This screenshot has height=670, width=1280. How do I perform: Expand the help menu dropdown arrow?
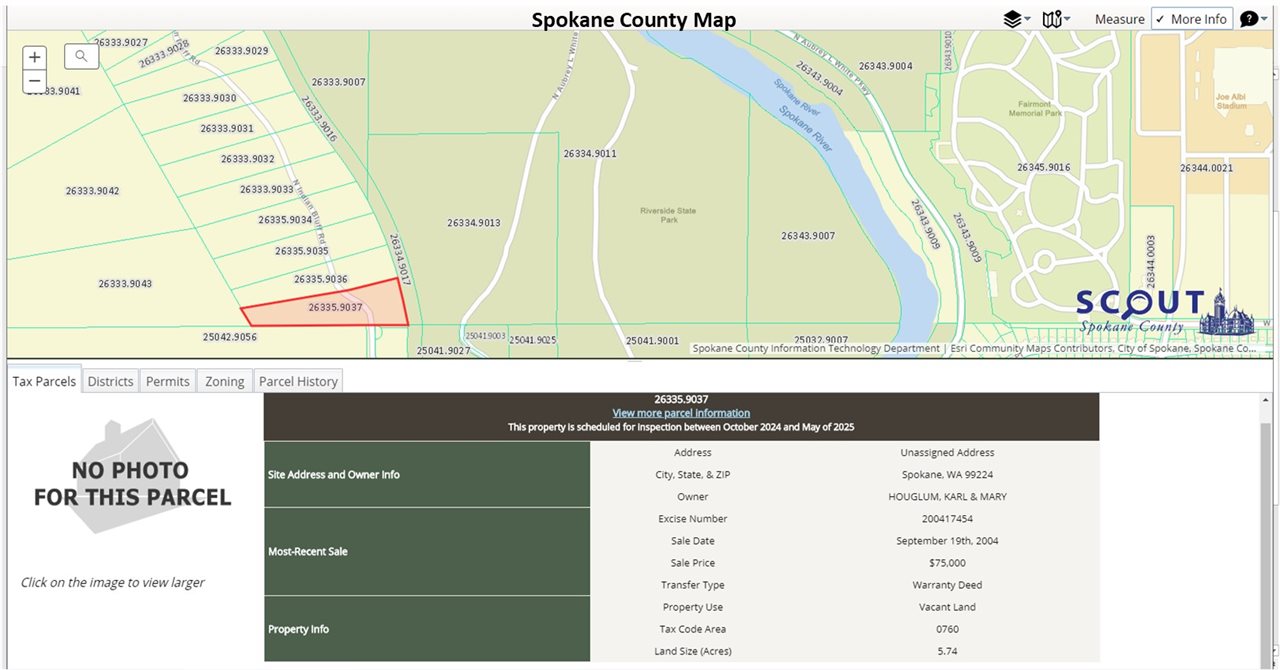(x=1264, y=19)
